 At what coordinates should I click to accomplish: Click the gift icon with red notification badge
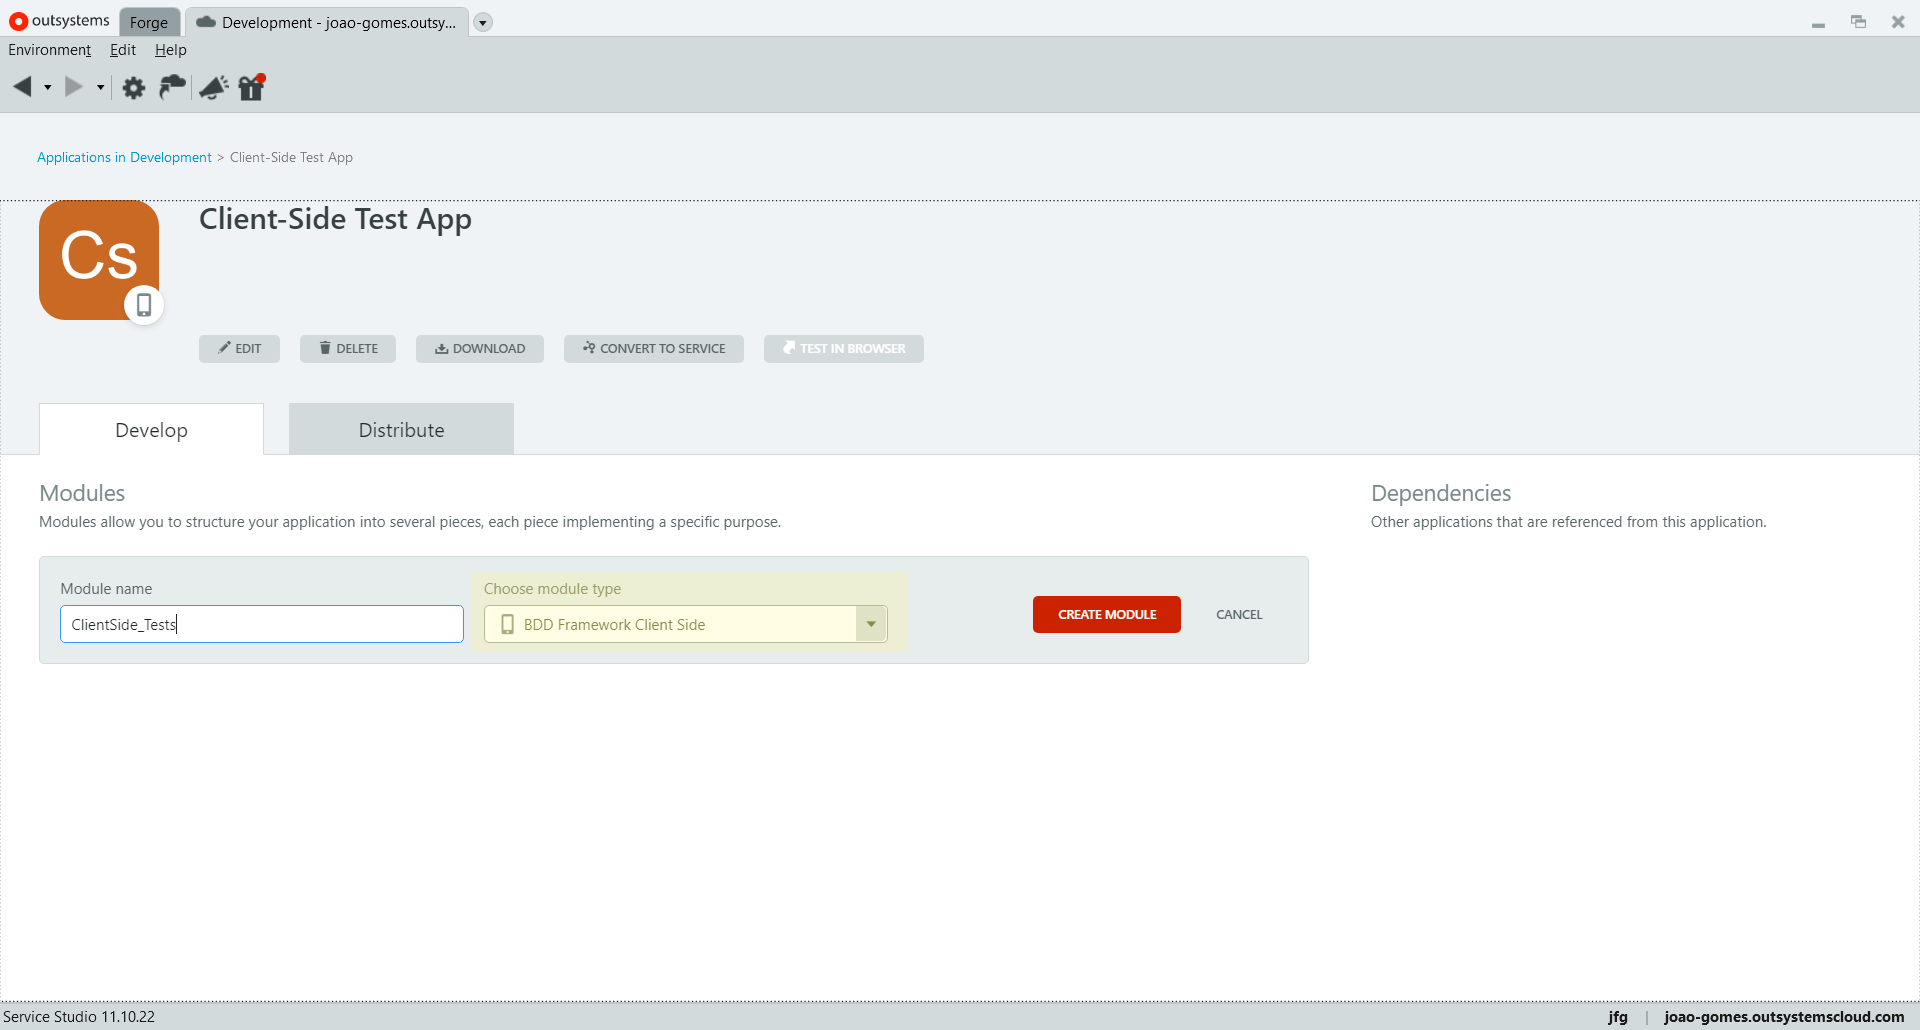pos(250,88)
